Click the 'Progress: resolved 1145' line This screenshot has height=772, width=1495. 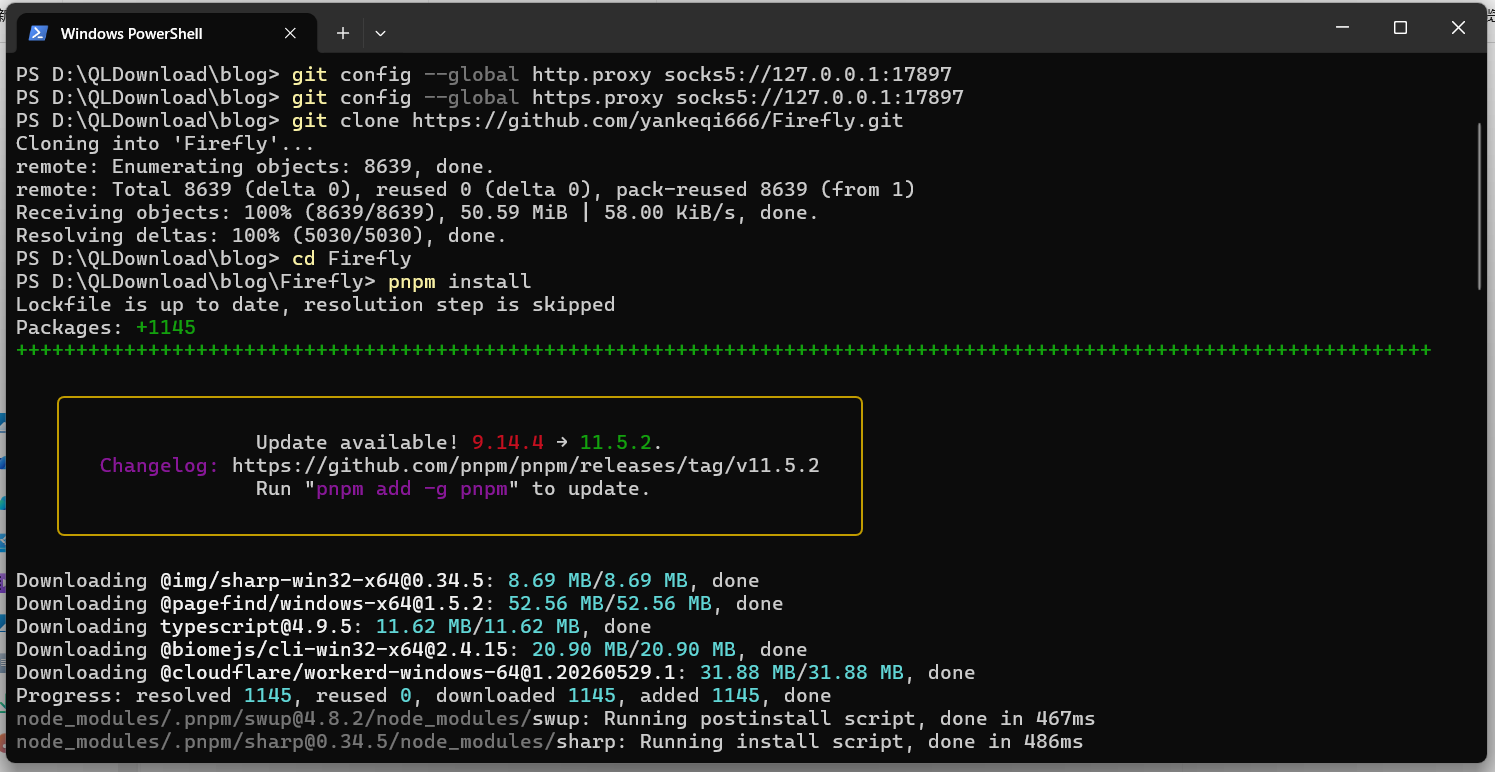click(424, 696)
